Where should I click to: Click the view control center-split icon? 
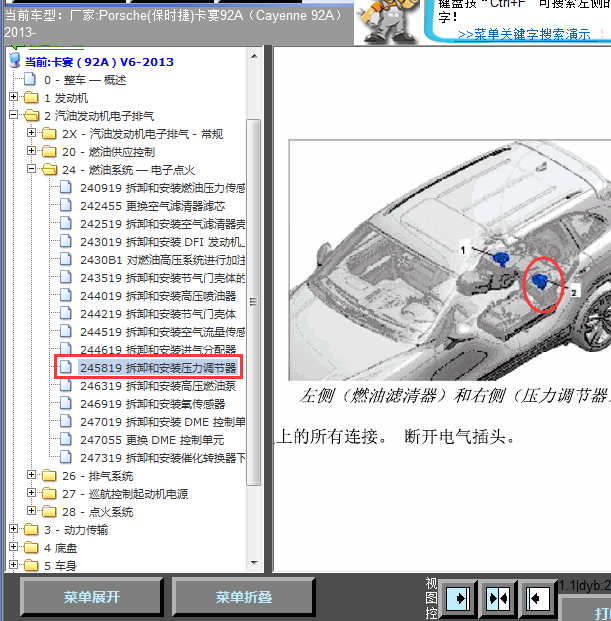[x=498, y=598]
